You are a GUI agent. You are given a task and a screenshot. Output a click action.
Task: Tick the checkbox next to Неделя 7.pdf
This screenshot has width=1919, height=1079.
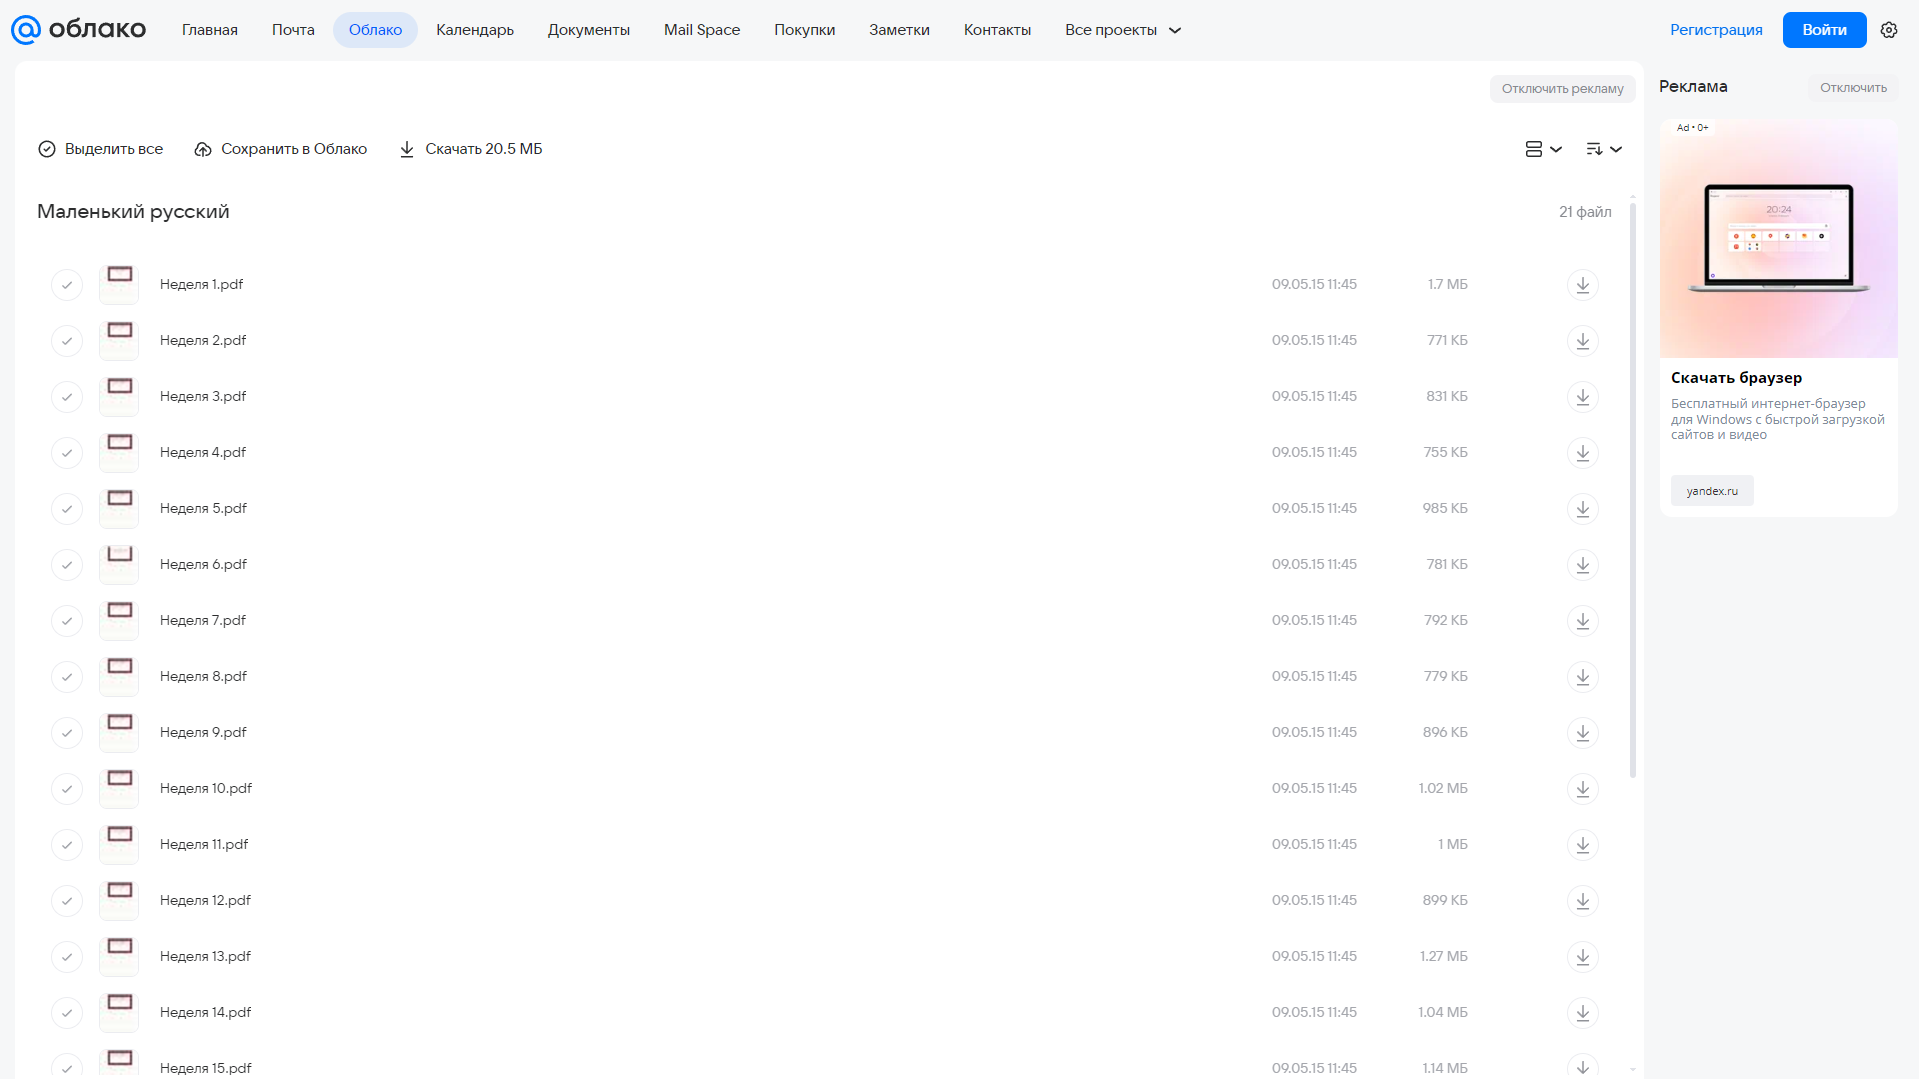coord(67,621)
